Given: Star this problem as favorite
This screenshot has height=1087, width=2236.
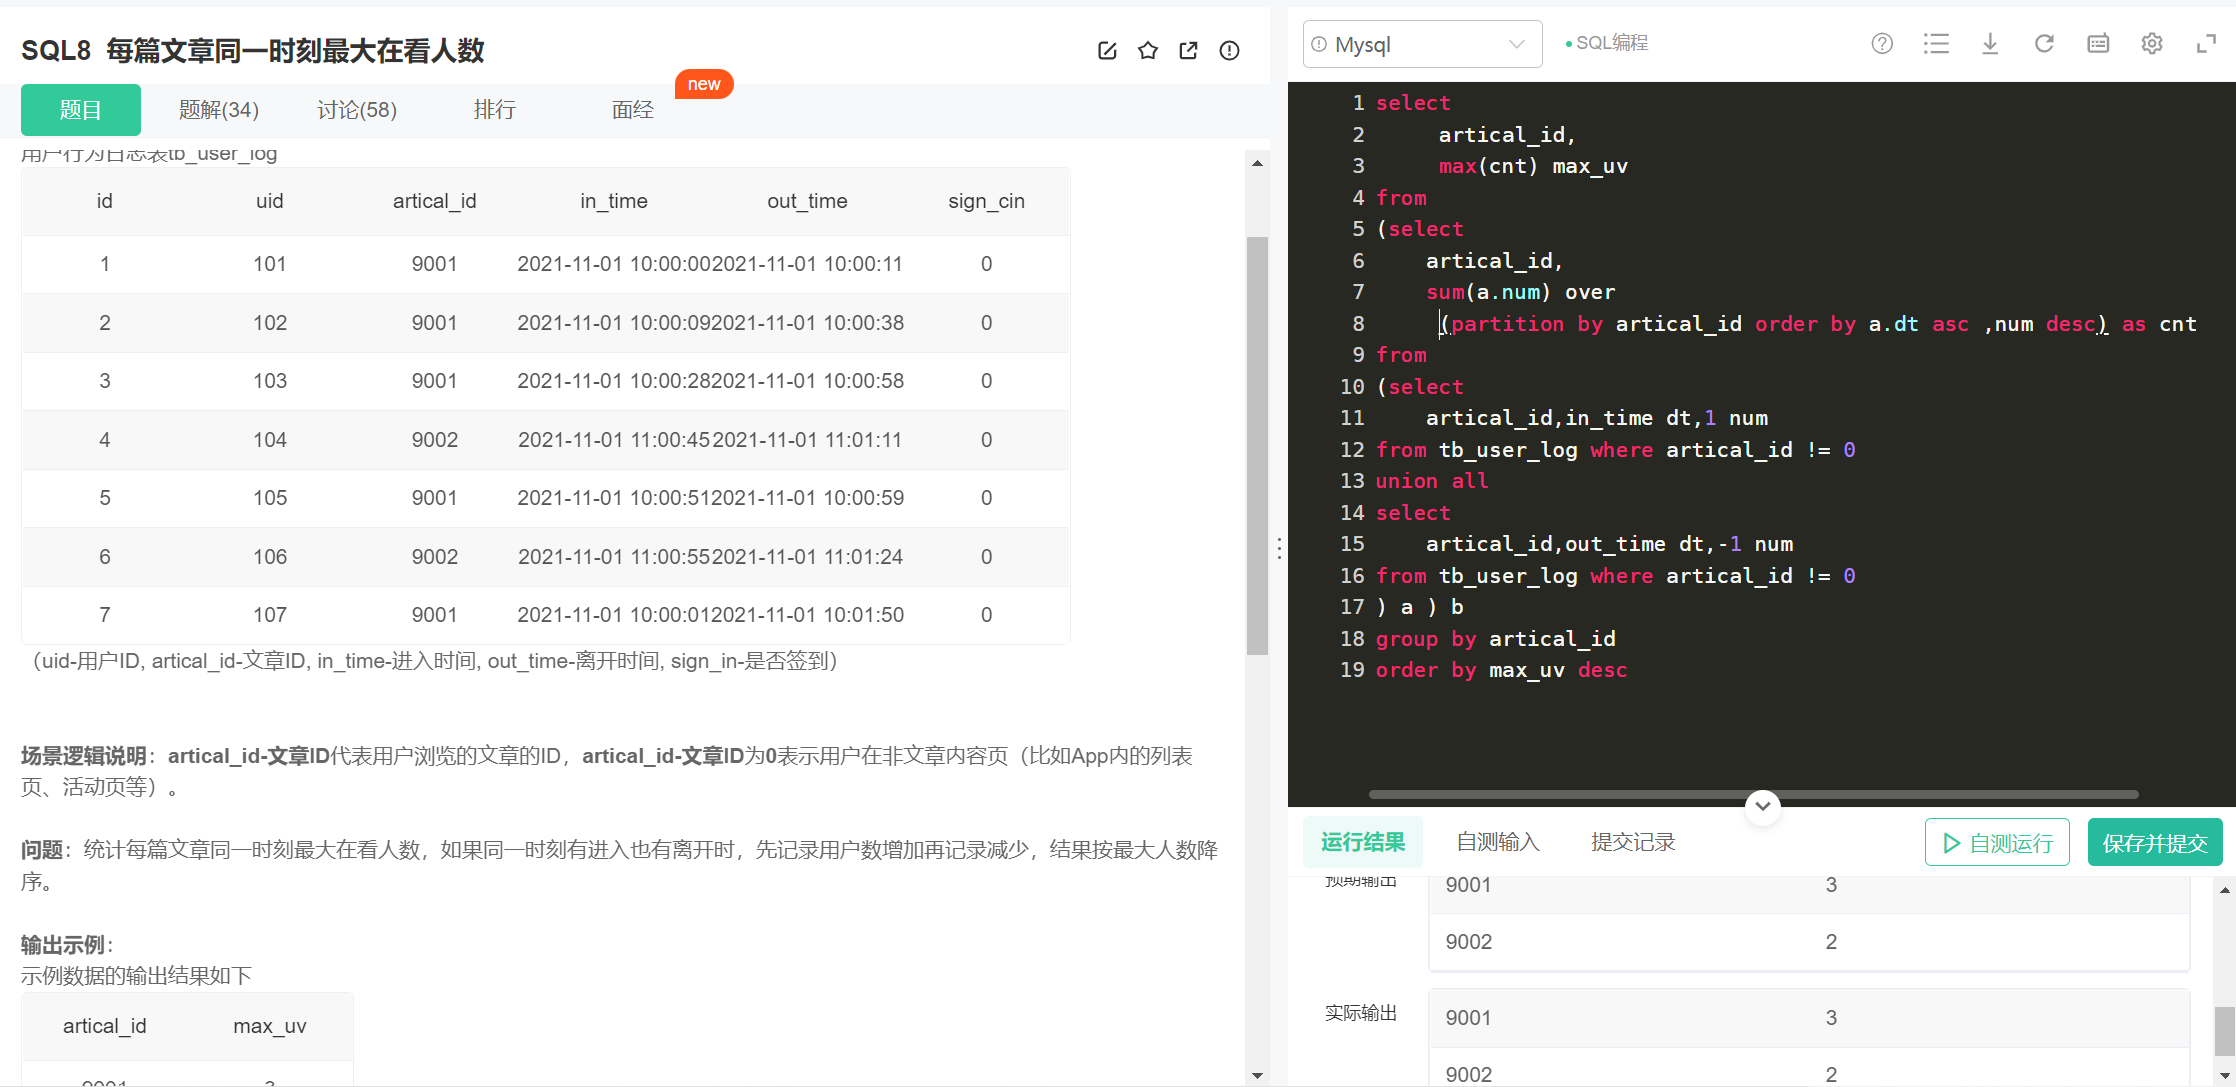Looking at the screenshot, I should coord(1148,51).
